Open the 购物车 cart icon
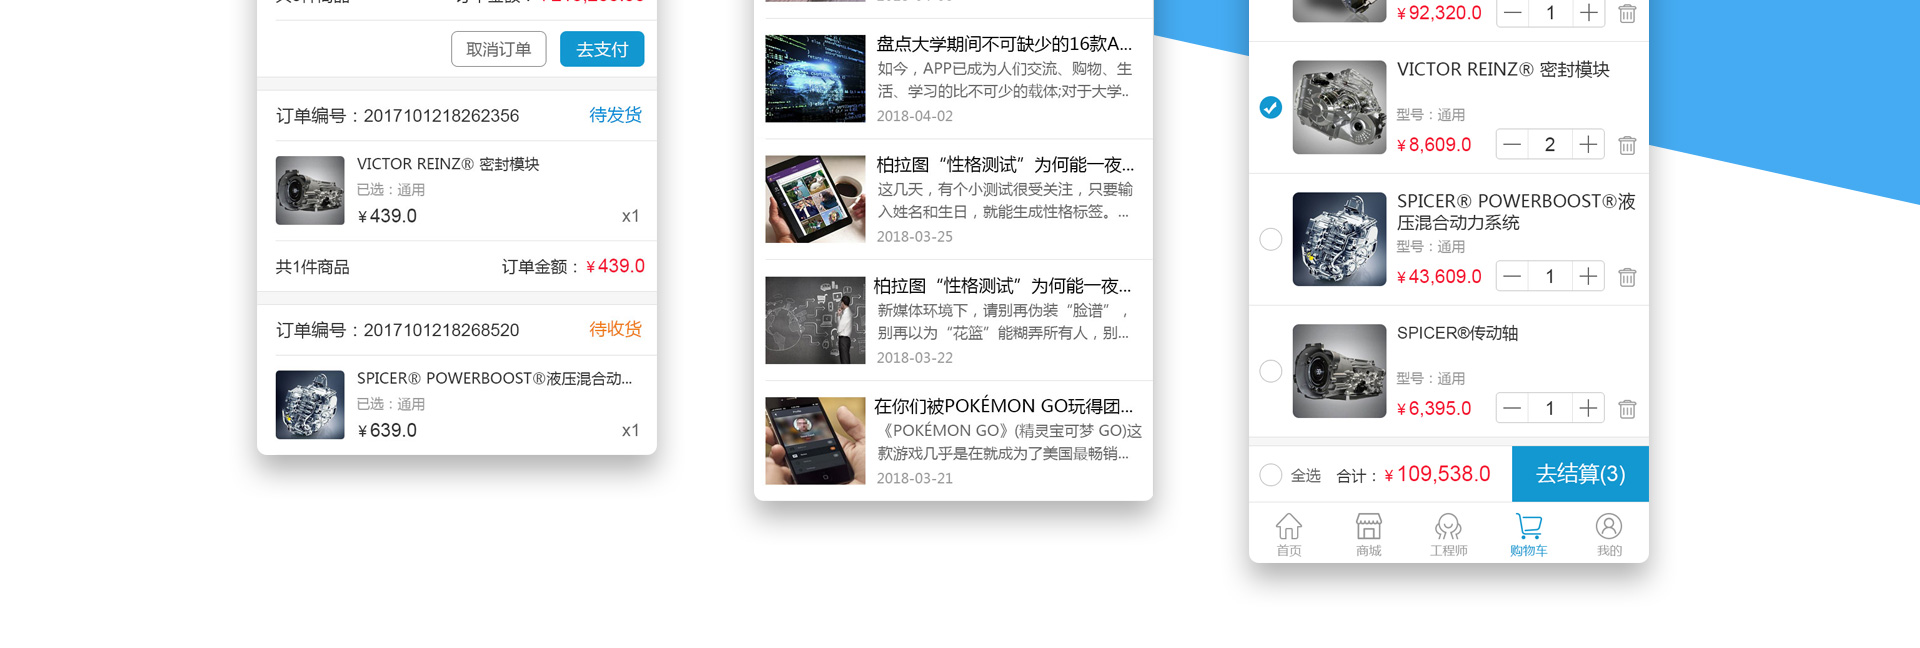1920x648 pixels. click(x=1528, y=527)
